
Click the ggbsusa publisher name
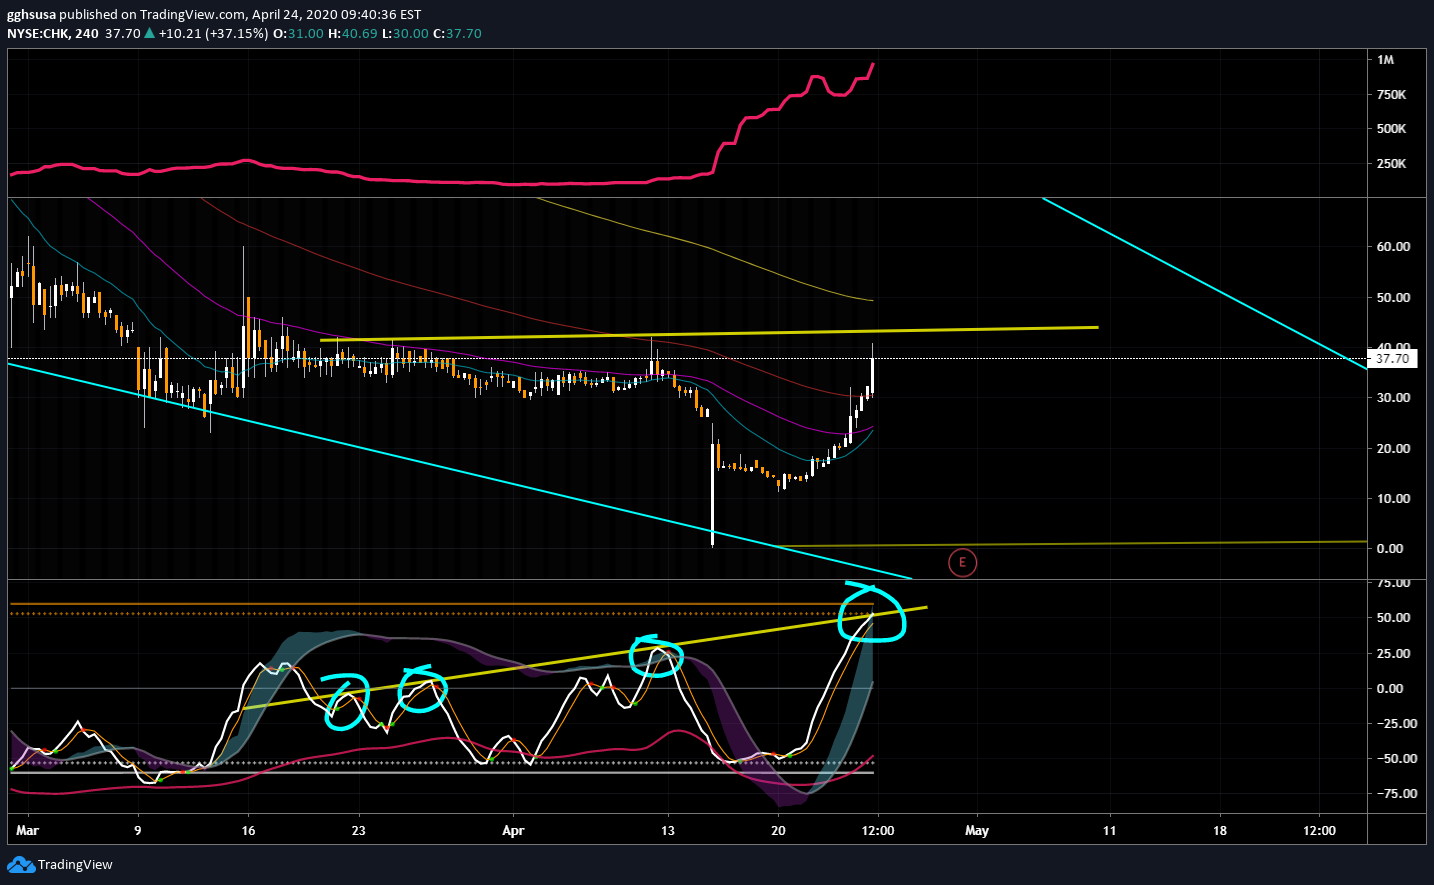tap(31, 15)
